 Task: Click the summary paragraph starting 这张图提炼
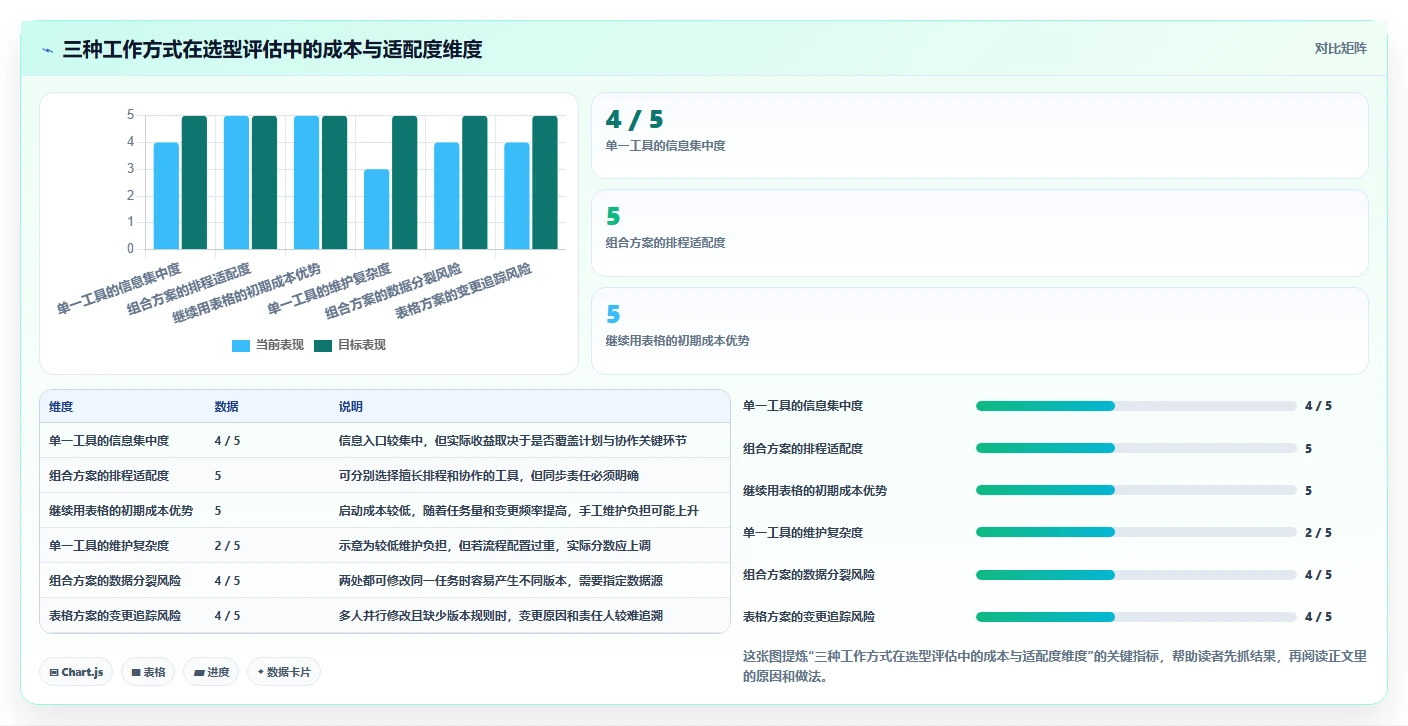coord(1055,666)
